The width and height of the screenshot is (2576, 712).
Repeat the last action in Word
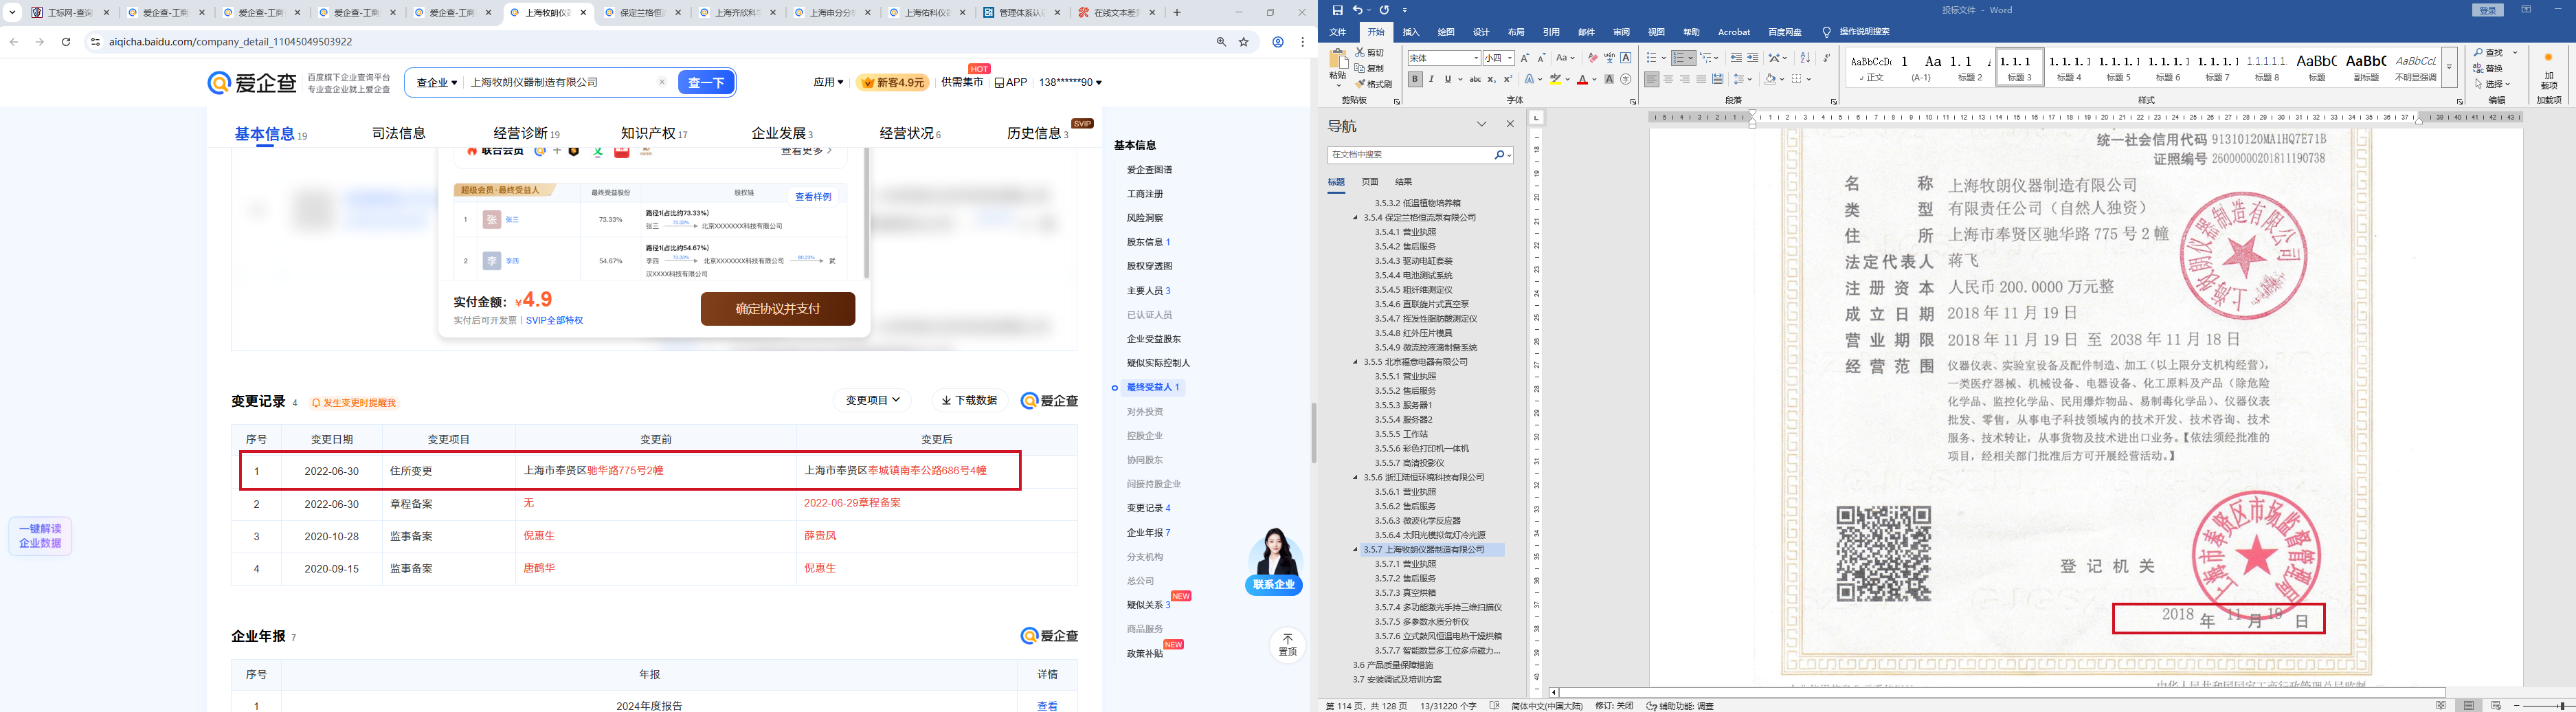click(1384, 10)
